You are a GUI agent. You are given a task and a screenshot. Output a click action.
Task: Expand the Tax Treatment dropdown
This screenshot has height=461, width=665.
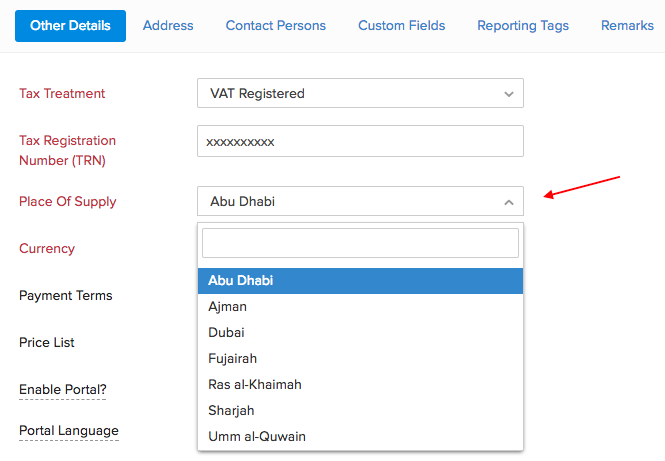pos(360,94)
